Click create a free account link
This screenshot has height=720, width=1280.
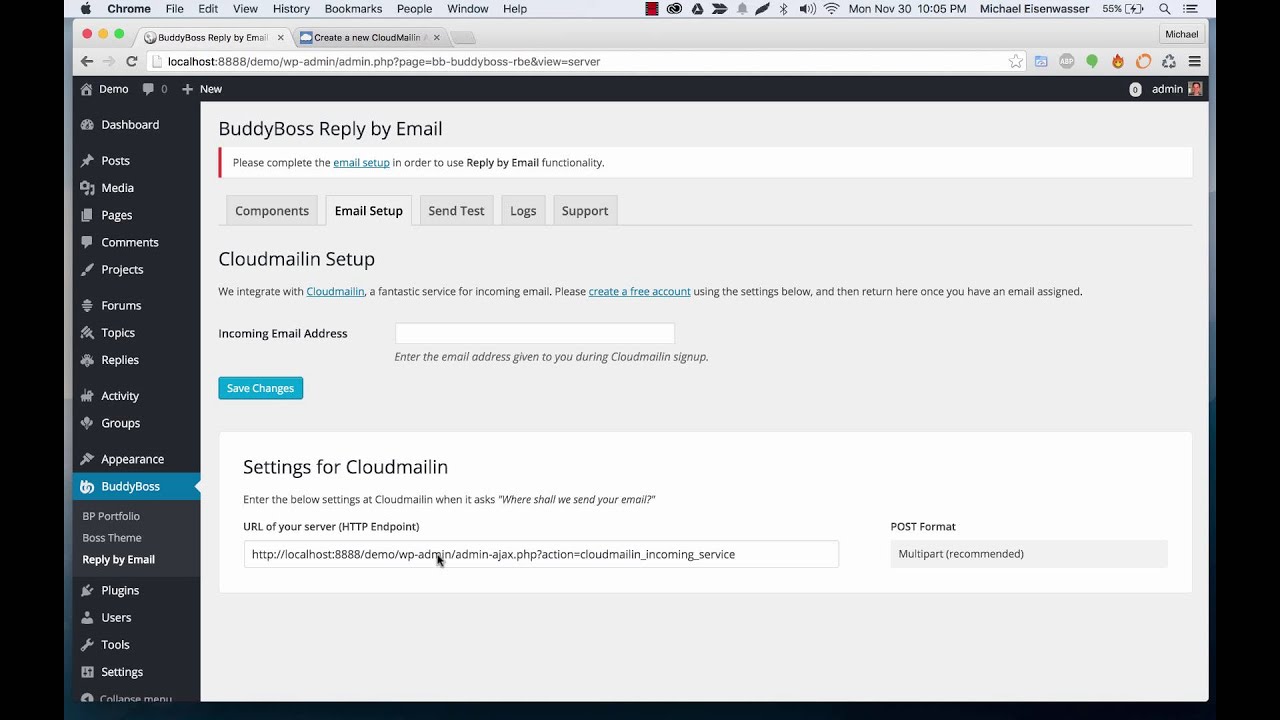[x=639, y=292]
